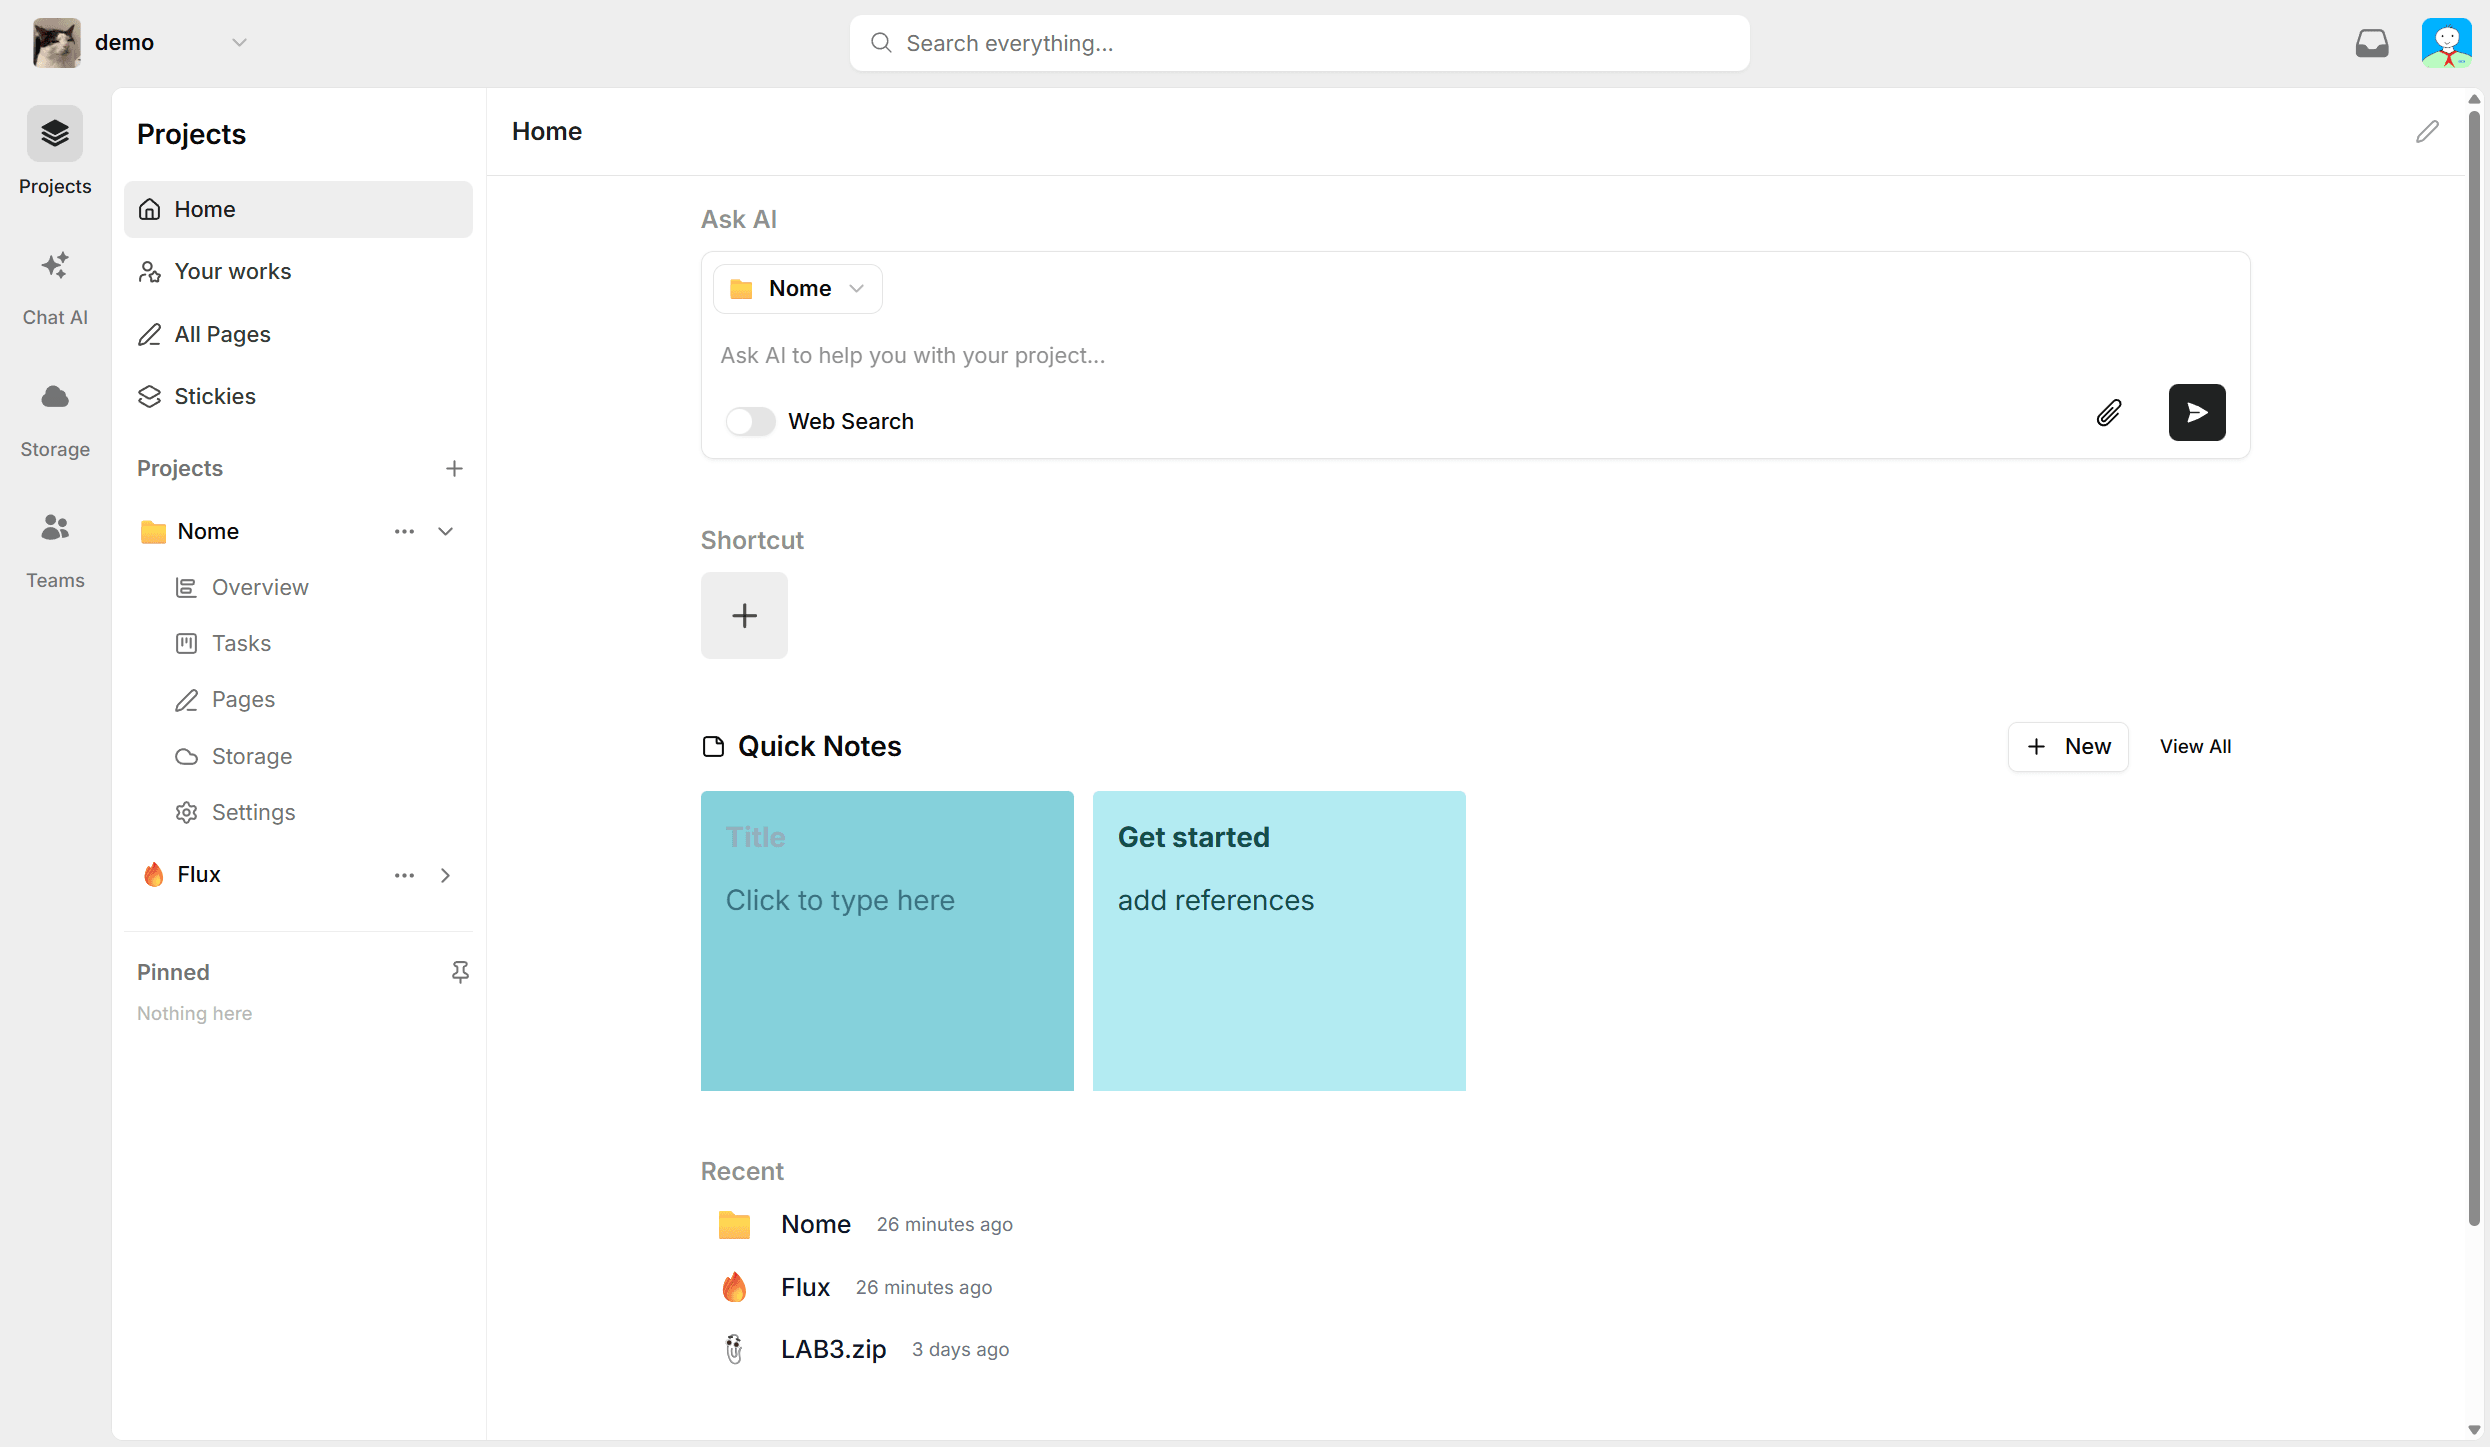Click the search magnifier icon
This screenshot has width=2490, height=1447.
[x=881, y=43]
